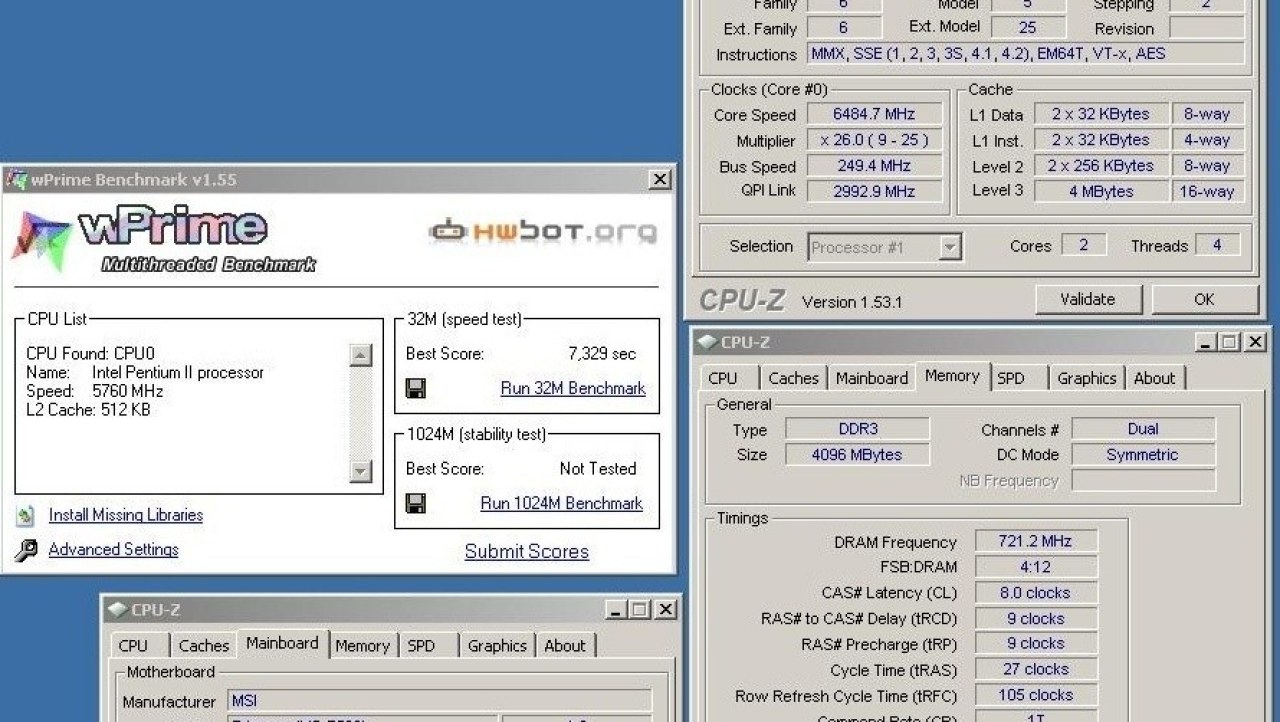Click the Intel Pentium II processor name
The width and height of the screenshot is (1280, 722).
click(x=178, y=372)
